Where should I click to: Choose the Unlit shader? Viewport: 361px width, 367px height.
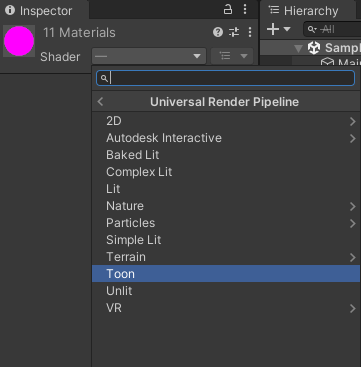tap(226, 291)
